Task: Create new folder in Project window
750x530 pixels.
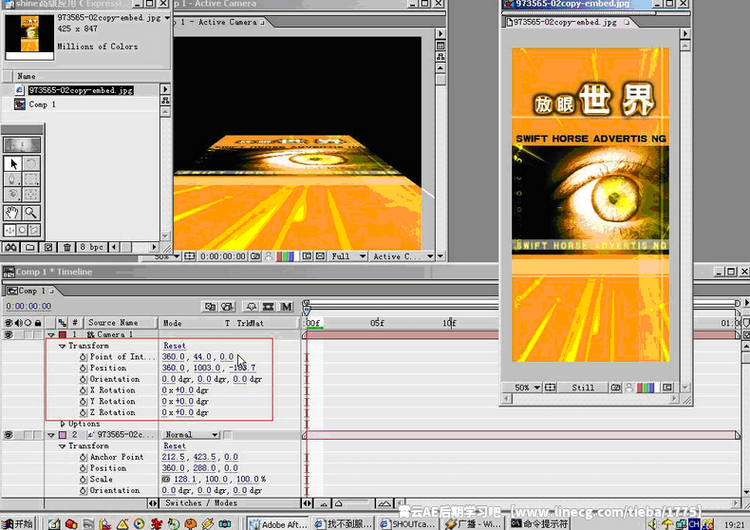Action: 30,247
